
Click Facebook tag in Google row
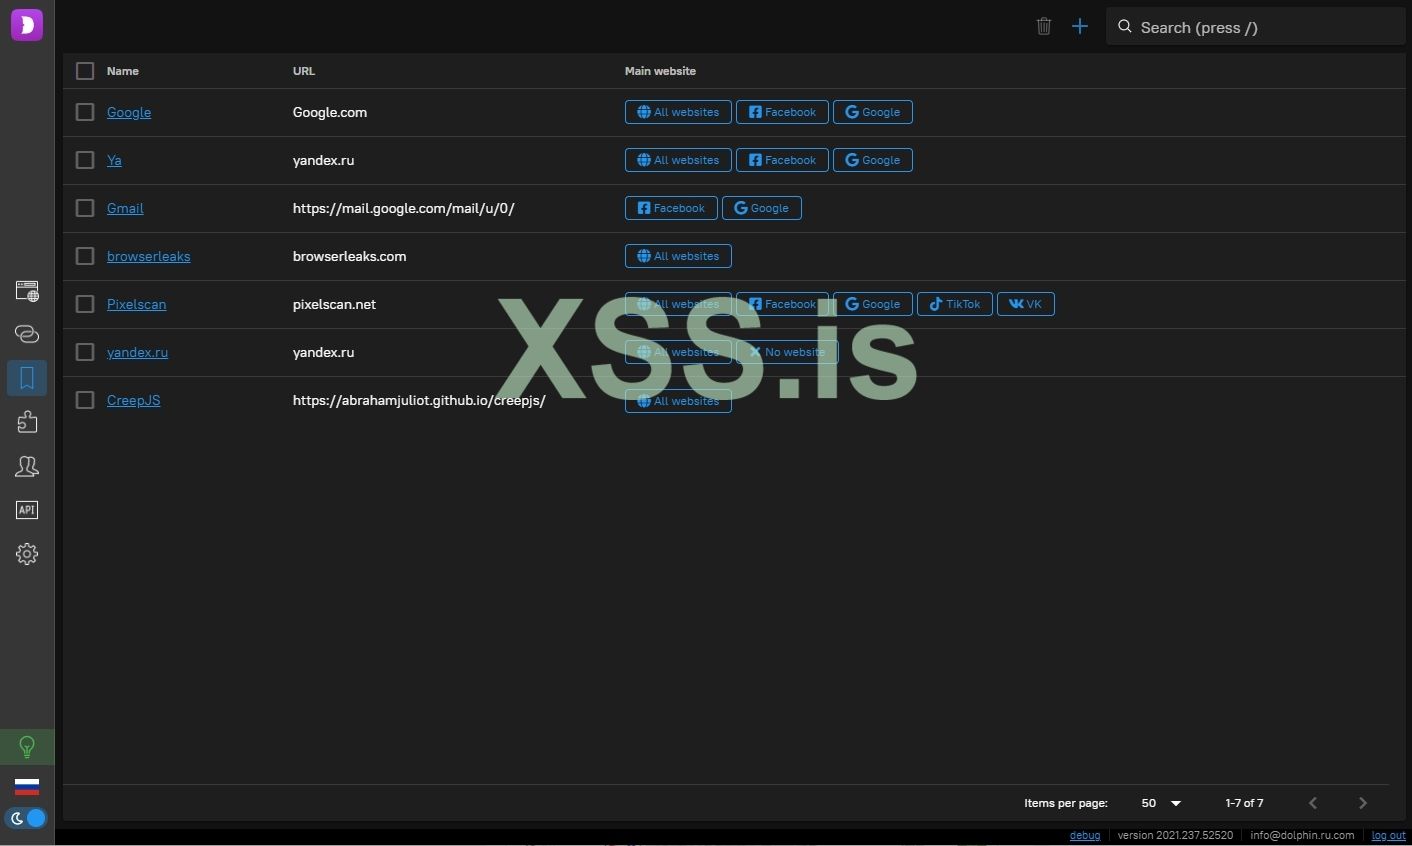(x=782, y=112)
